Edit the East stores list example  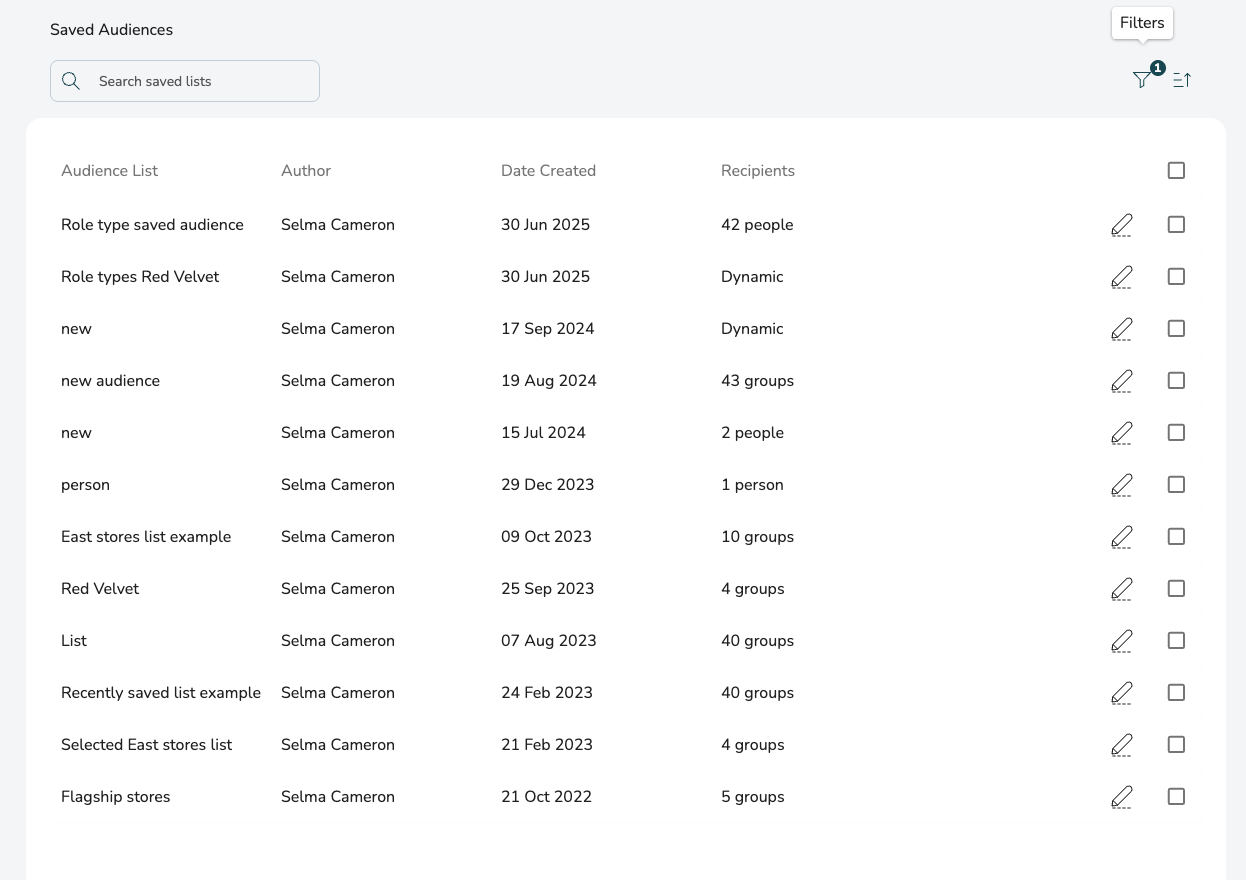(1122, 537)
